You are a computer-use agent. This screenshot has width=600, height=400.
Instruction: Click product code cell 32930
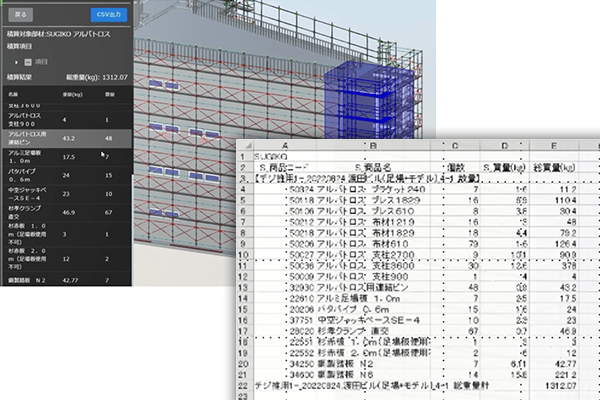[x=285, y=287]
